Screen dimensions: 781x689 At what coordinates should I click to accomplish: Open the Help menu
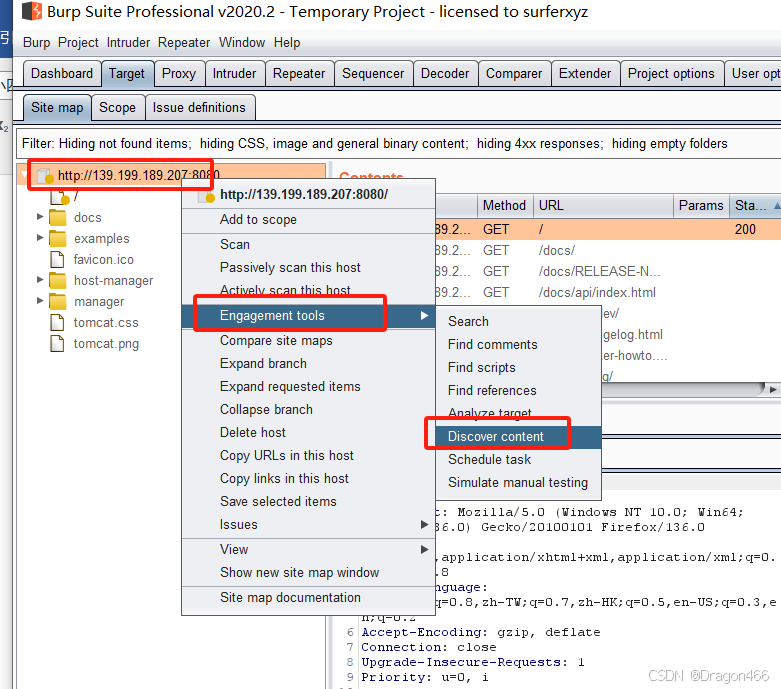point(287,42)
